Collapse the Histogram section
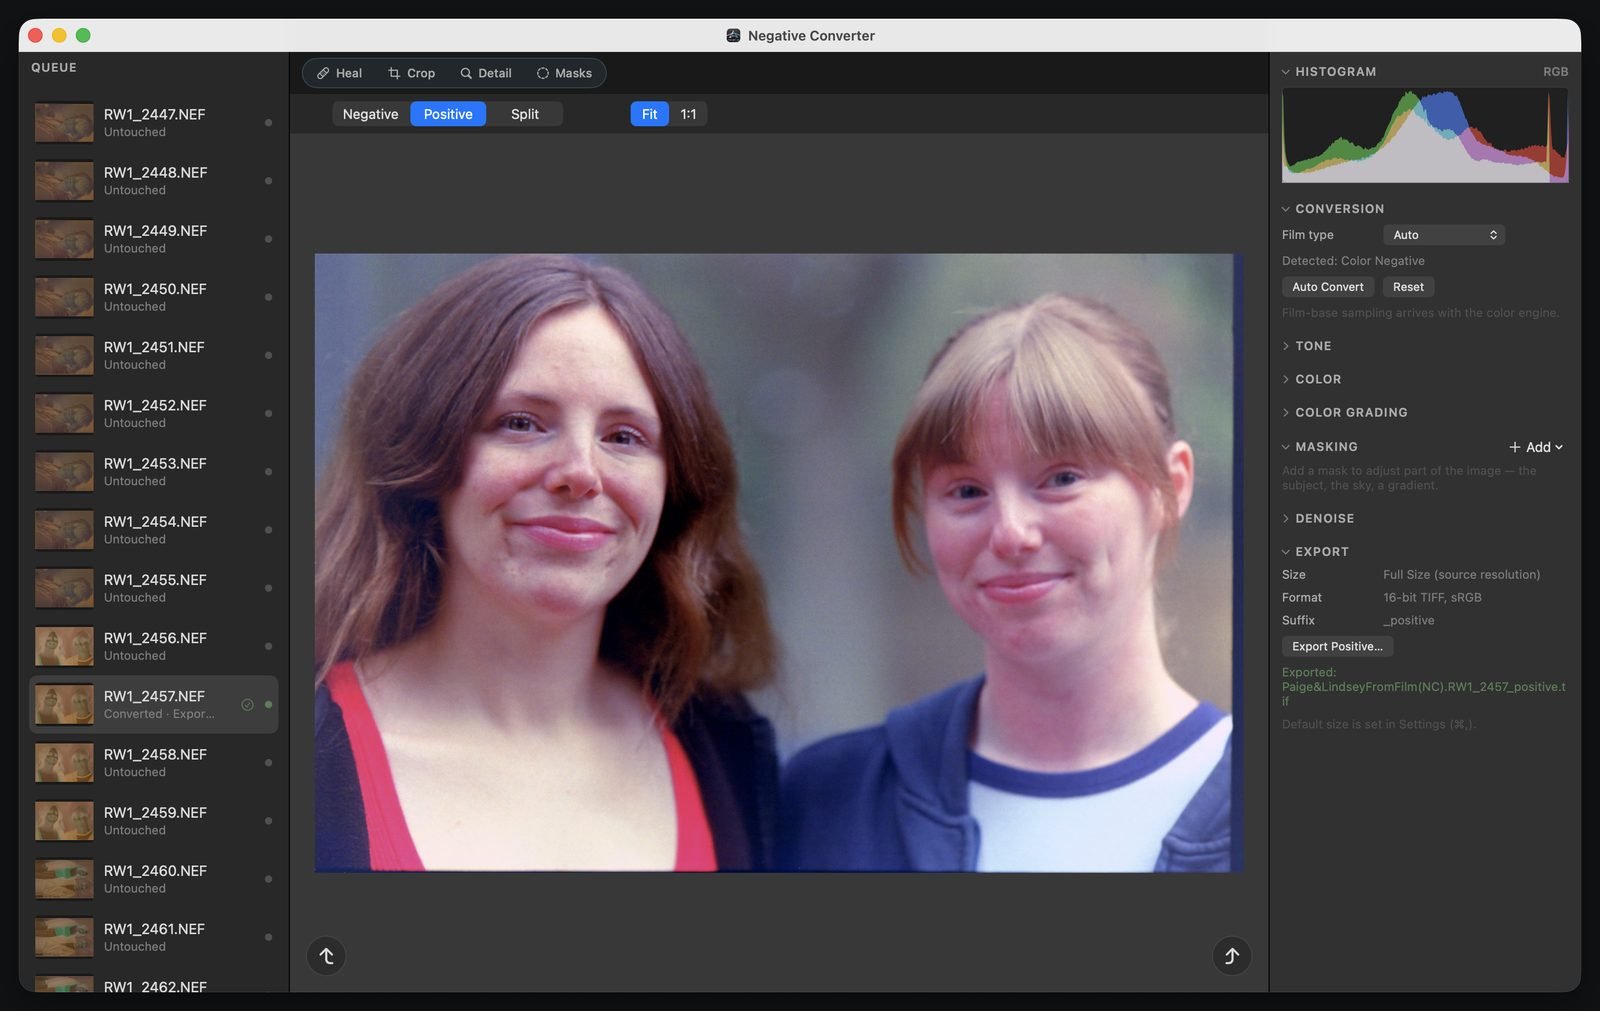Viewport: 1600px width, 1011px height. coord(1286,72)
